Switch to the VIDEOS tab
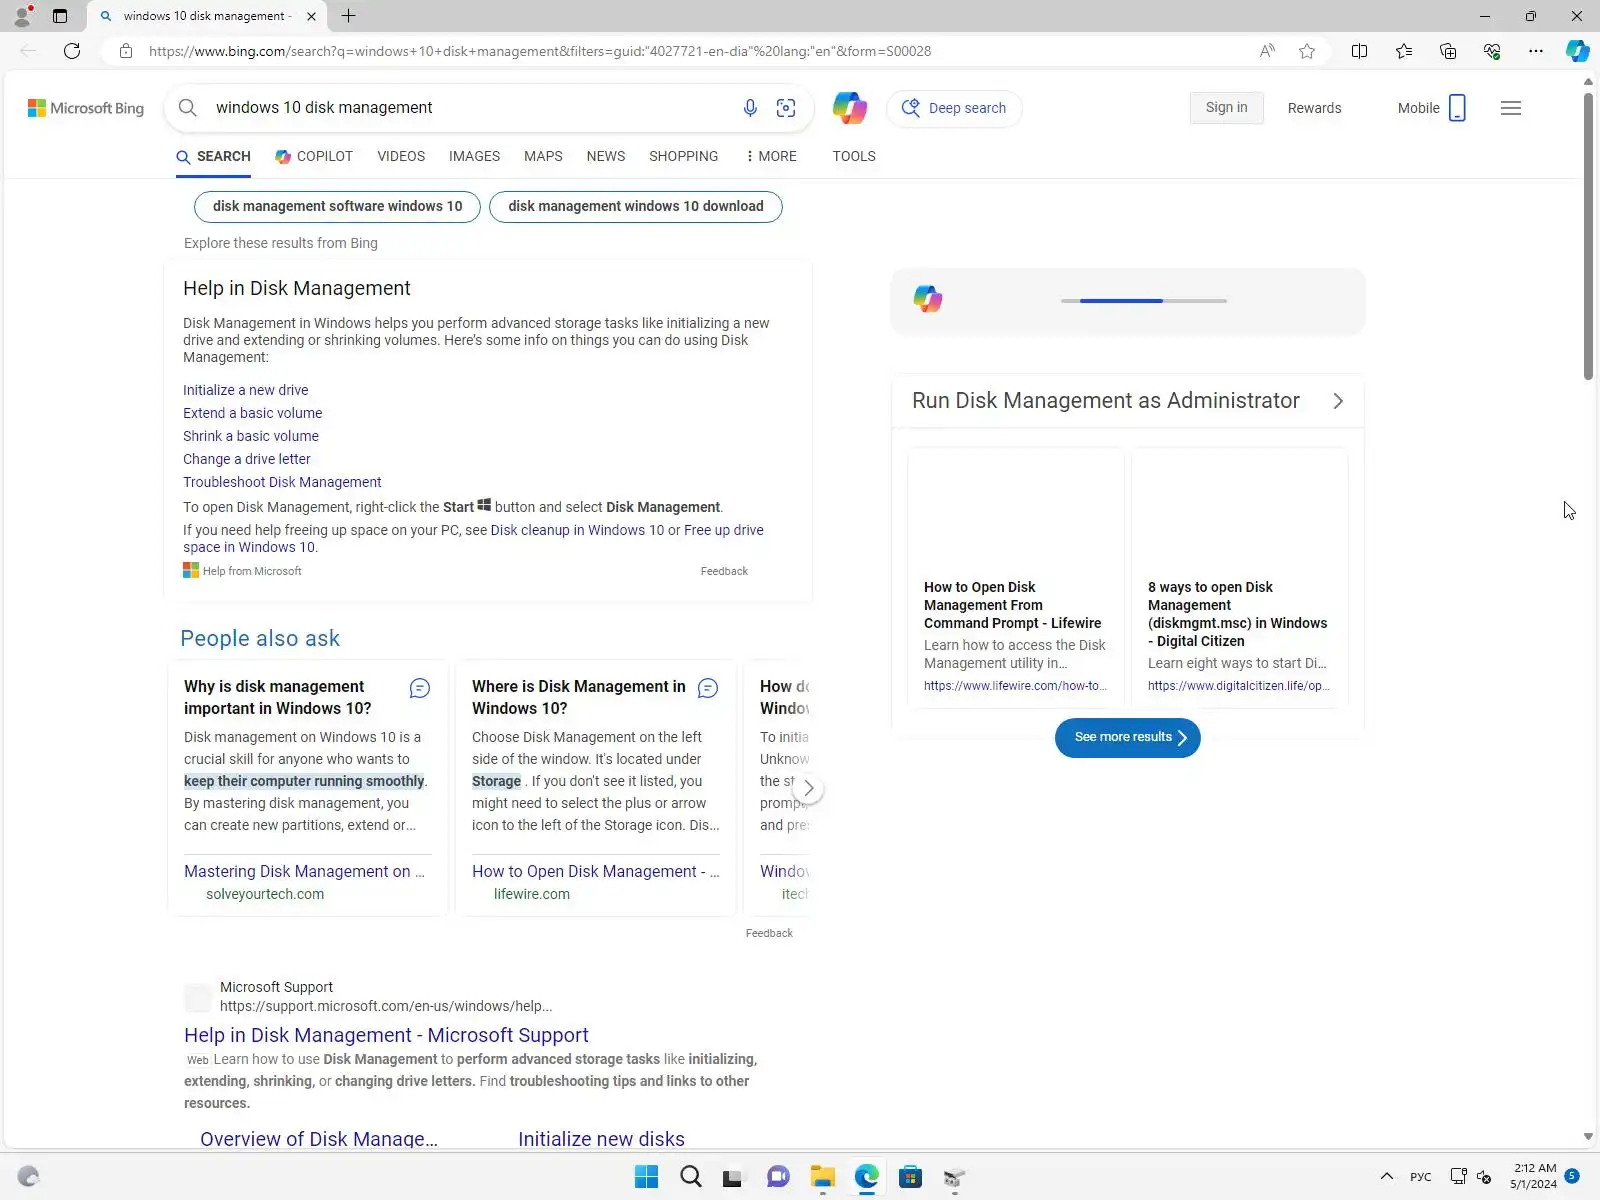 tap(401, 156)
